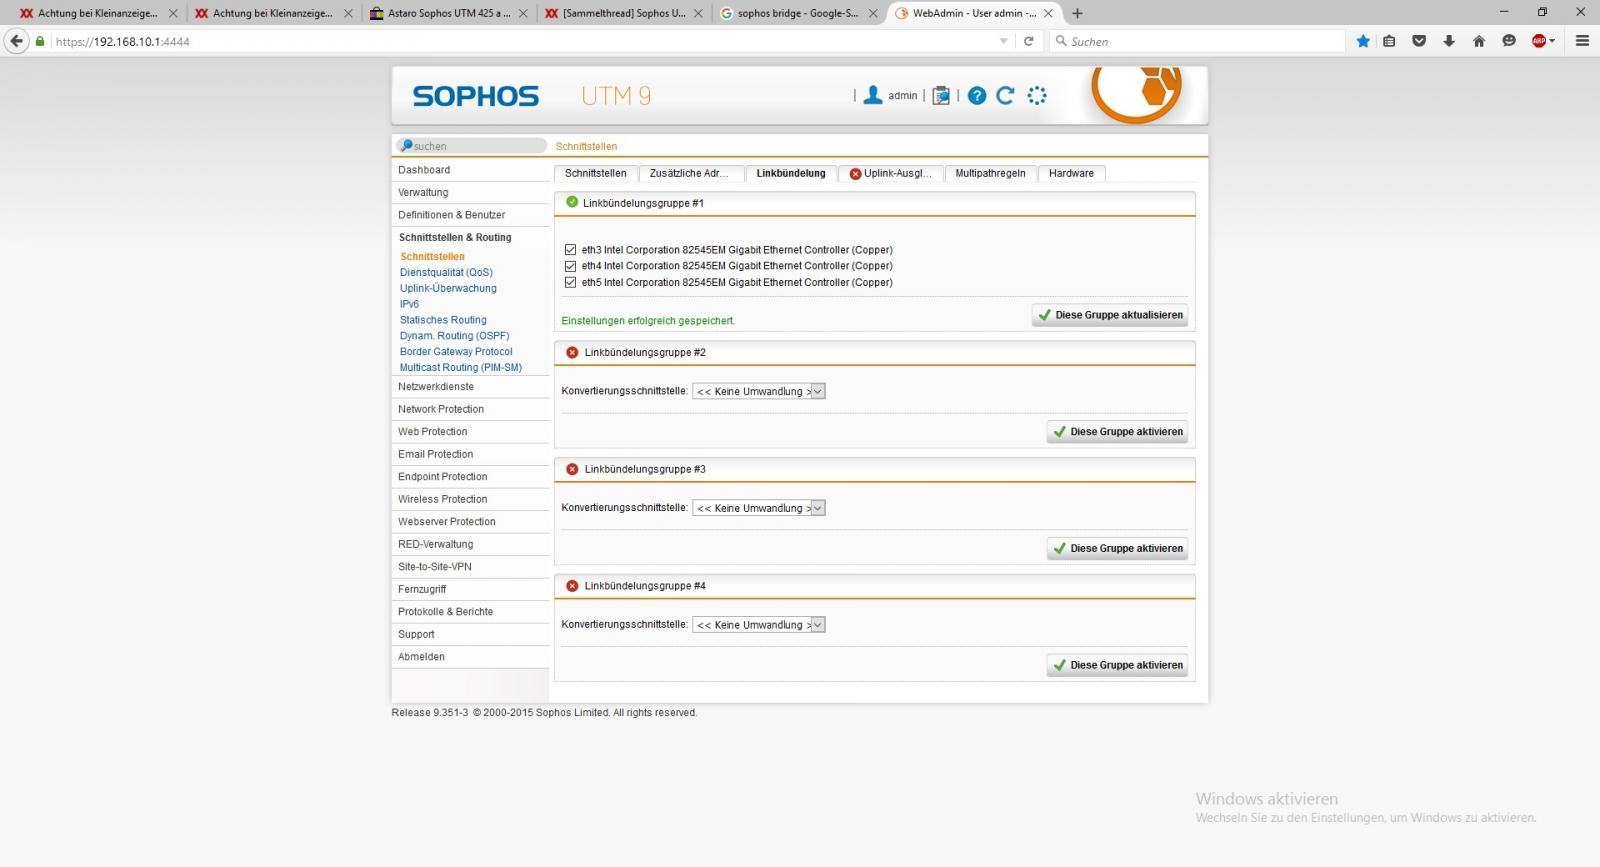Image resolution: width=1600 pixels, height=867 pixels.
Task: Close the Astaro Sophos UTM 425 browser tab
Action: pyautogui.click(x=523, y=14)
